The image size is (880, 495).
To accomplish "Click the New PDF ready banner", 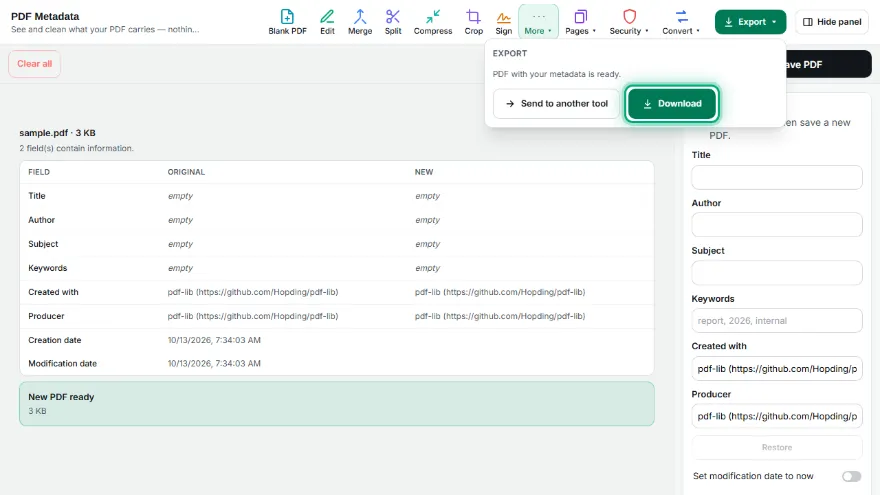I will [337, 404].
